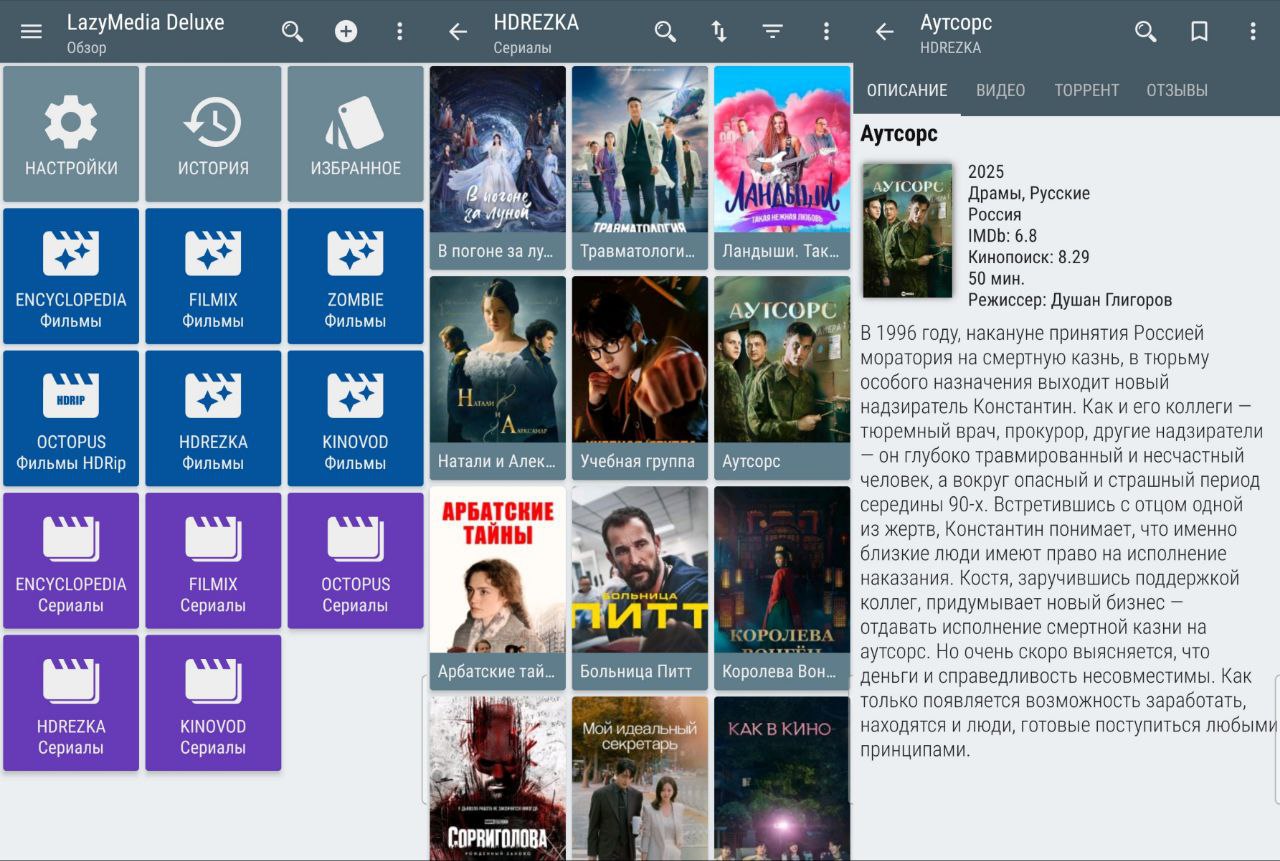Tap the Аутсорс poster in the description
Screen dimensions: 1280x861
point(908,231)
